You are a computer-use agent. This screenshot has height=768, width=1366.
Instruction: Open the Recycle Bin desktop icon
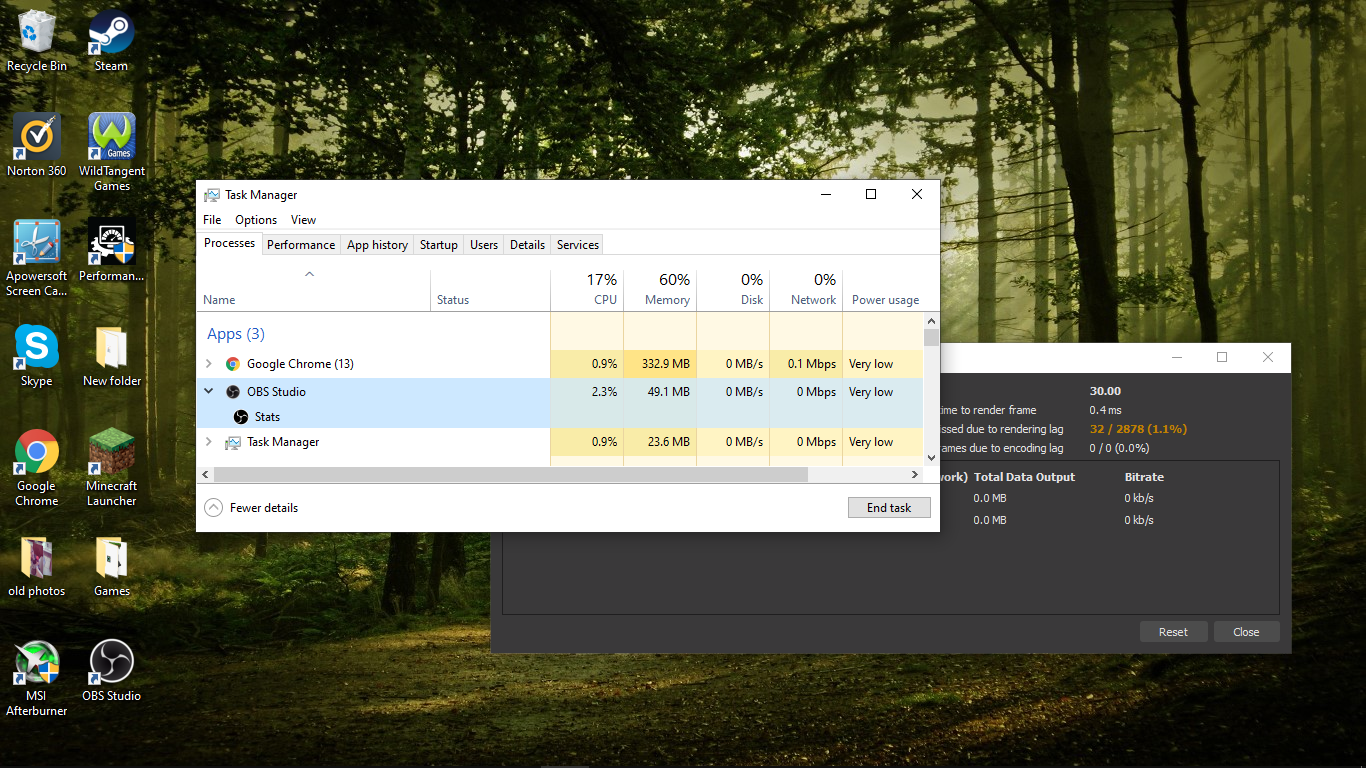[x=37, y=41]
